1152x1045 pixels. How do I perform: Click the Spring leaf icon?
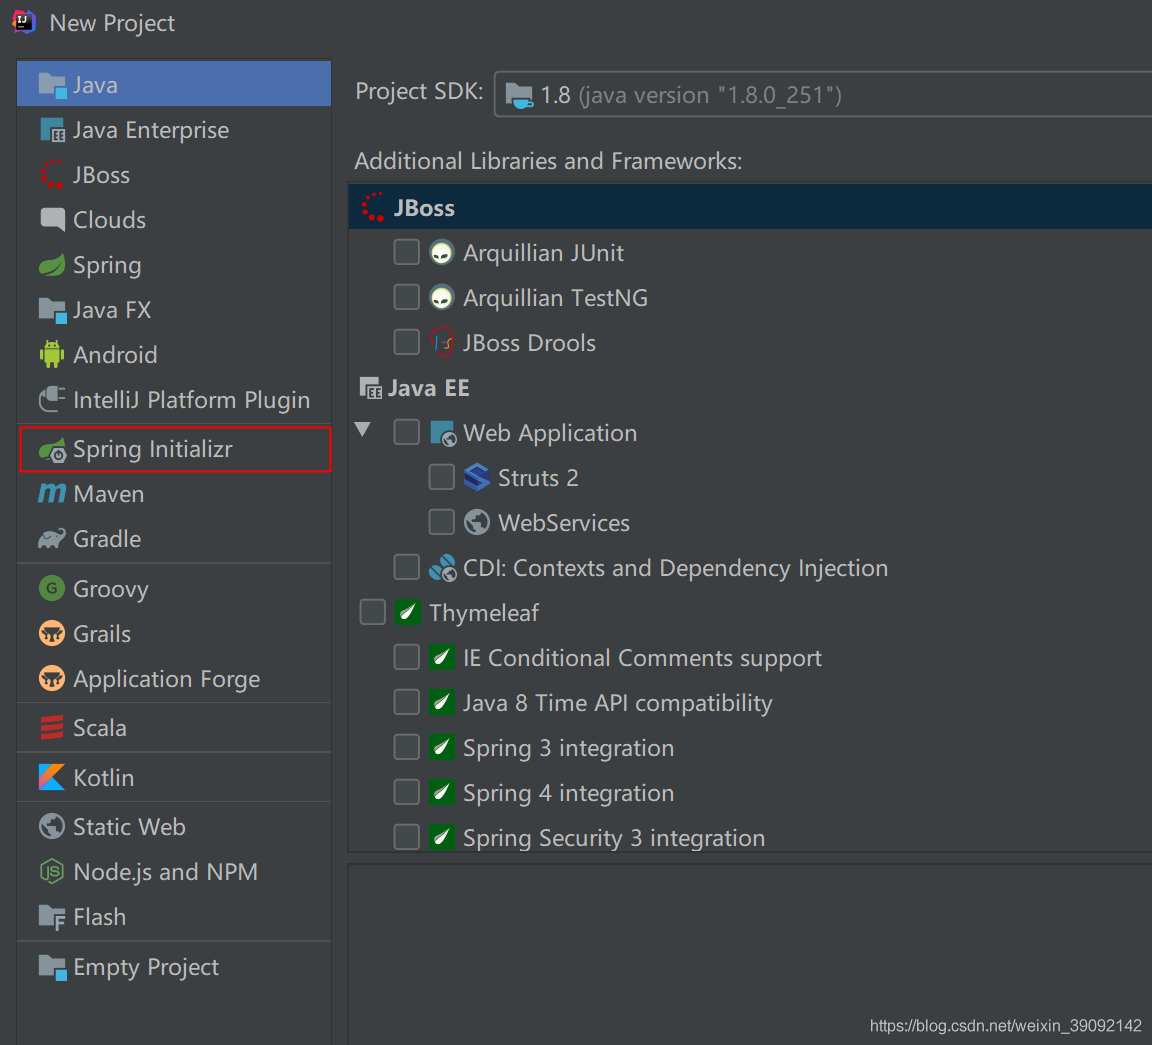[x=52, y=265]
